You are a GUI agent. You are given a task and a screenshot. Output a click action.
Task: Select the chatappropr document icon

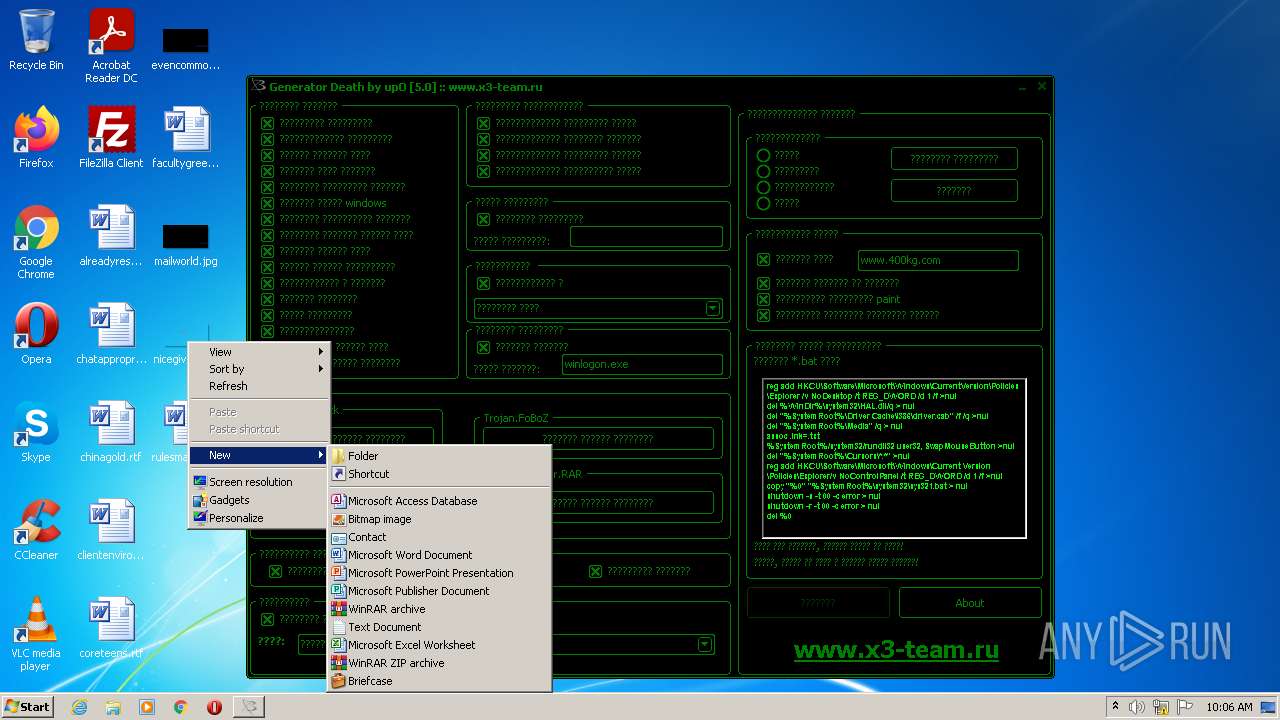[x=111, y=334]
